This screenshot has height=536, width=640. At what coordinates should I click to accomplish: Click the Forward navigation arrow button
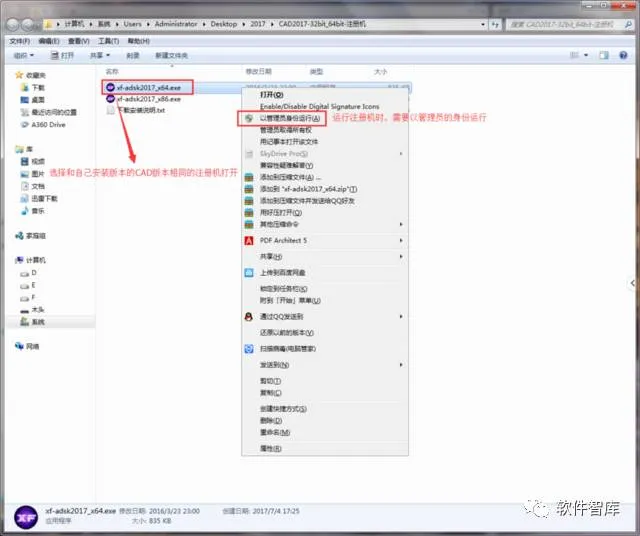[x=28, y=25]
